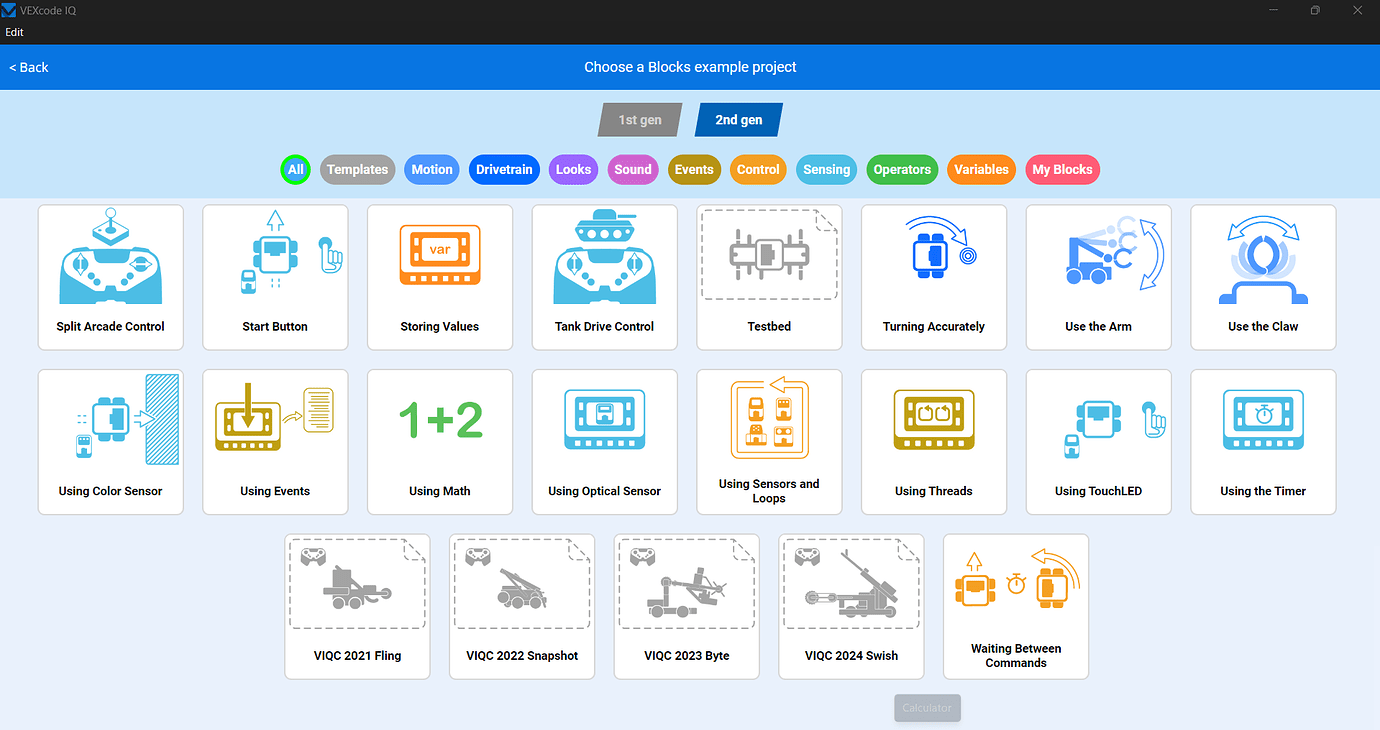
Task: Toggle the All category filter
Action: [x=295, y=169]
